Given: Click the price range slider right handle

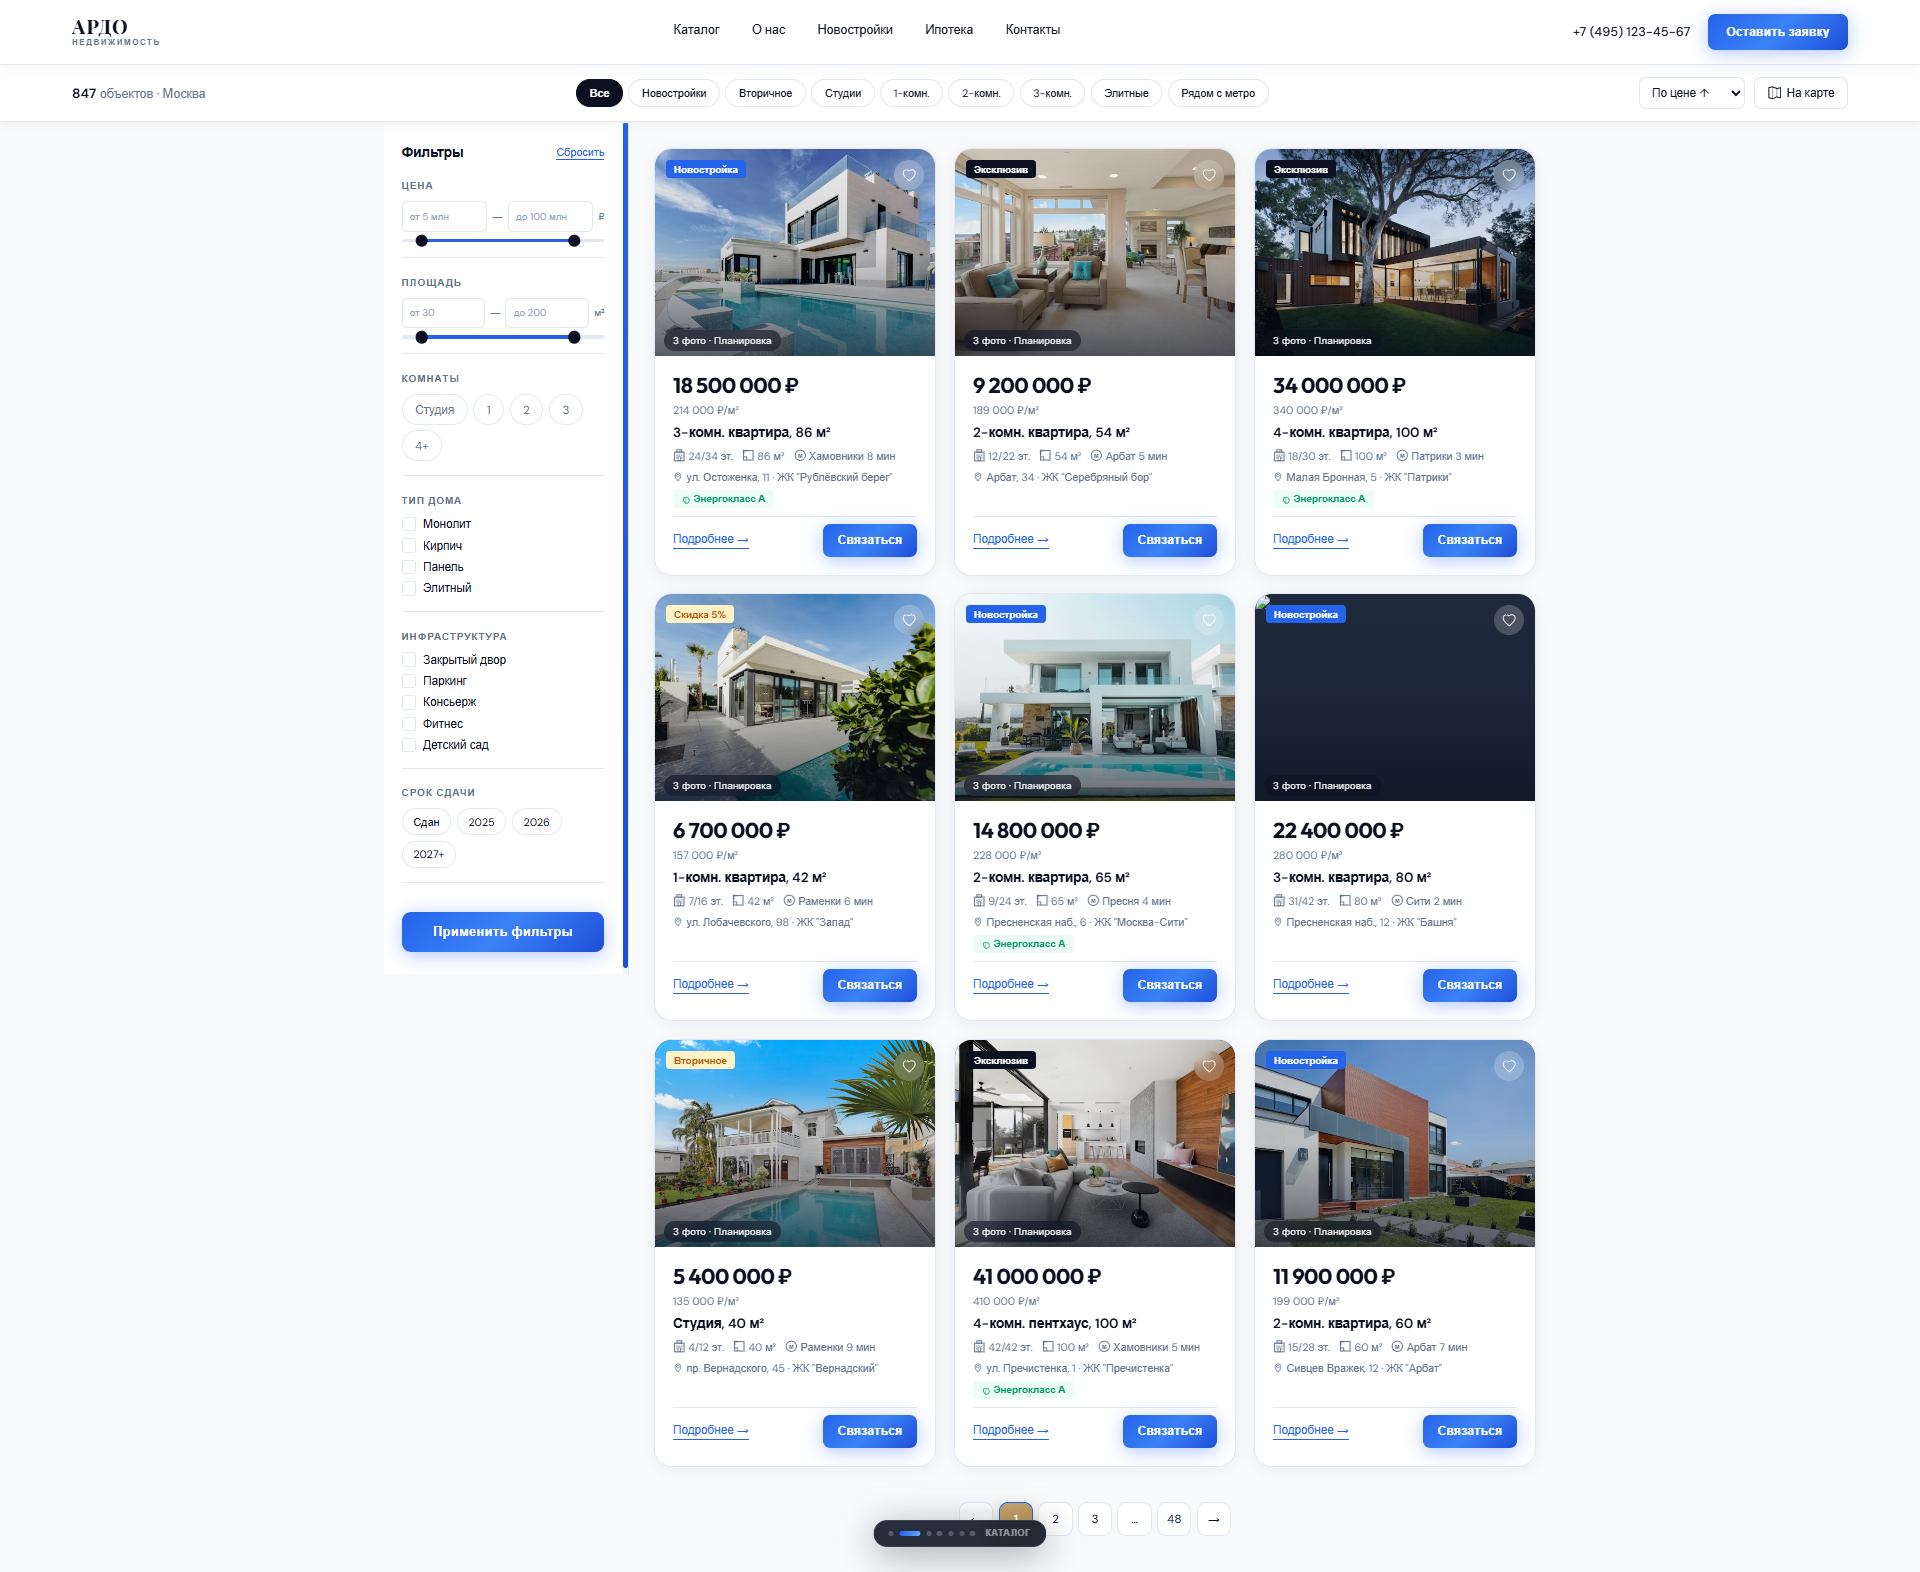Looking at the screenshot, I should 574,241.
